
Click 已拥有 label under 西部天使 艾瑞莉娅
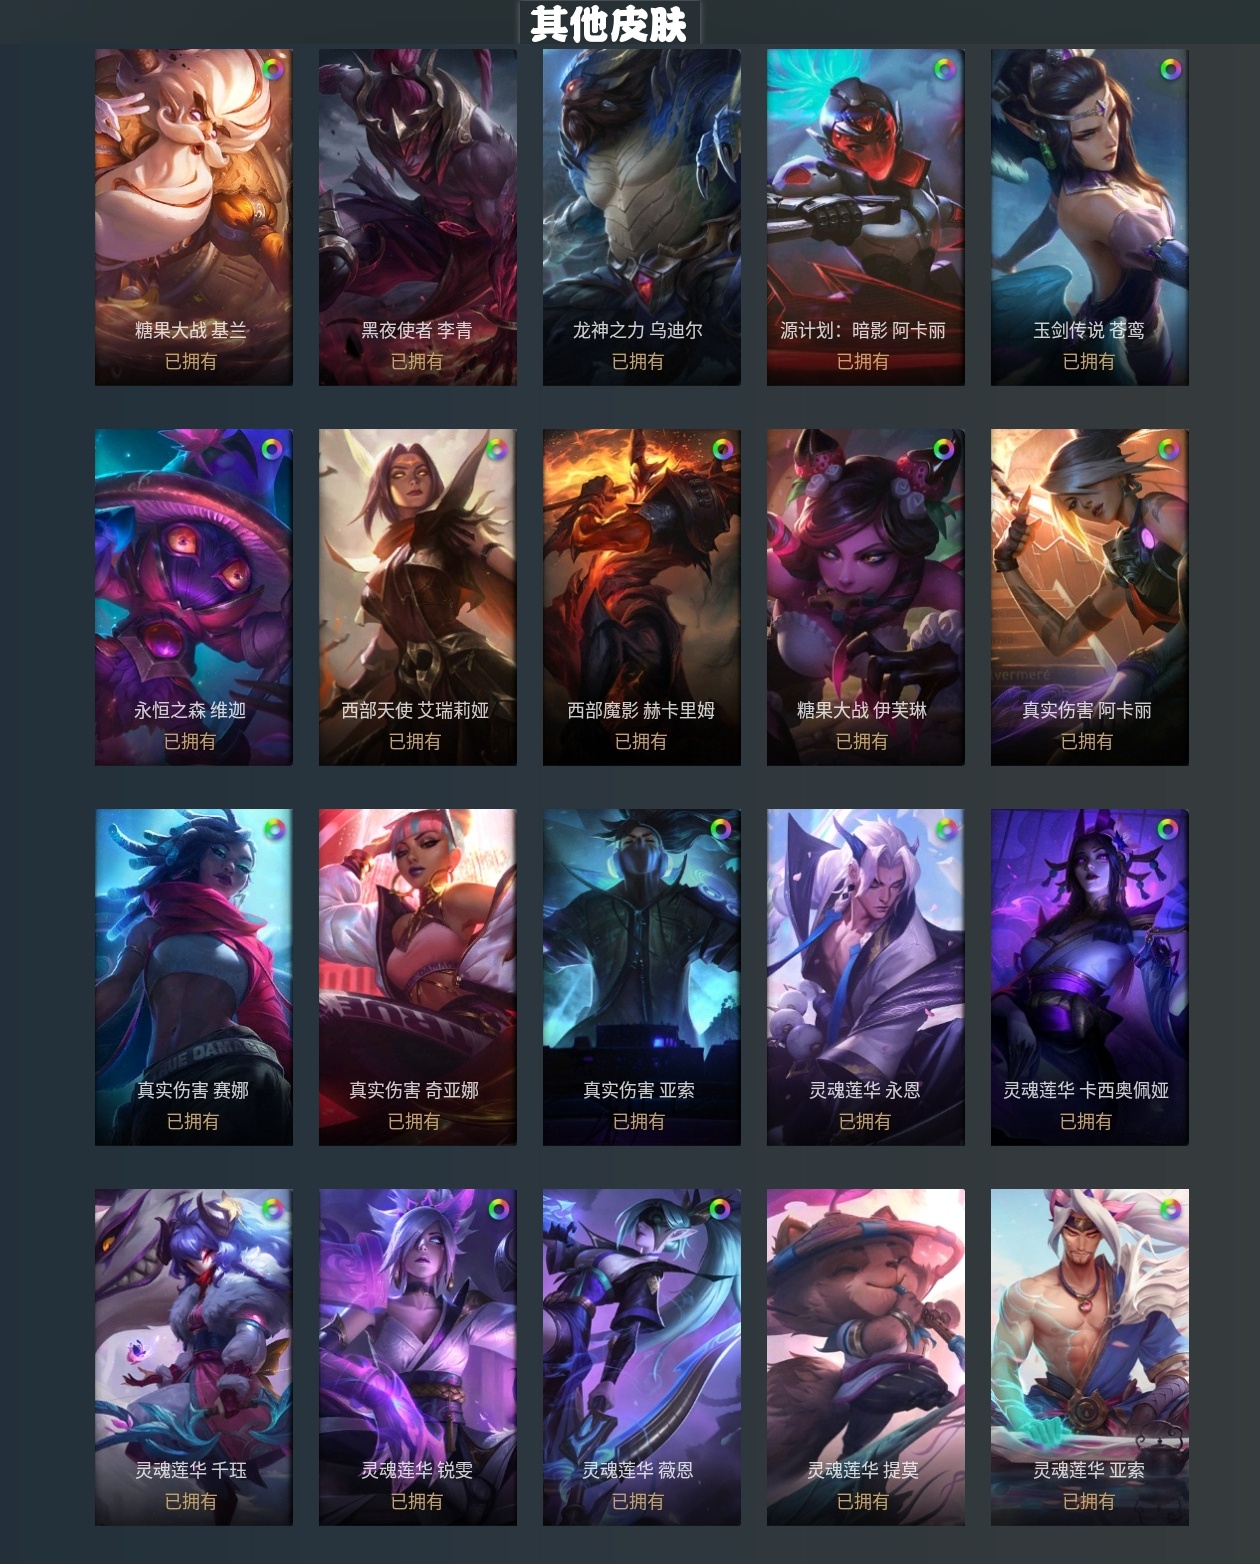[x=415, y=741]
